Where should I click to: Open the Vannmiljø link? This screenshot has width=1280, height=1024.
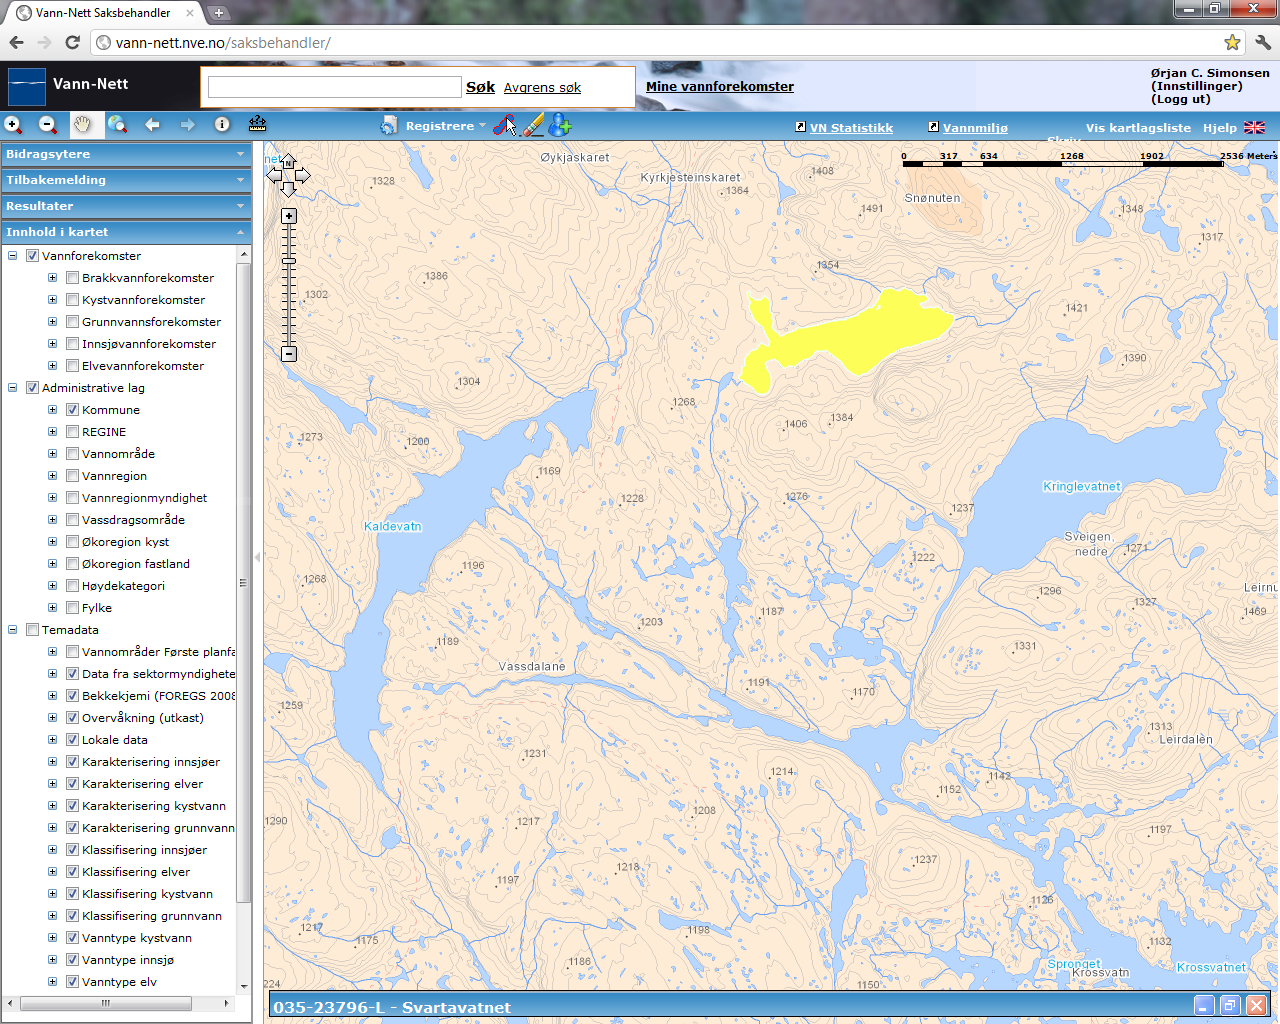click(975, 128)
